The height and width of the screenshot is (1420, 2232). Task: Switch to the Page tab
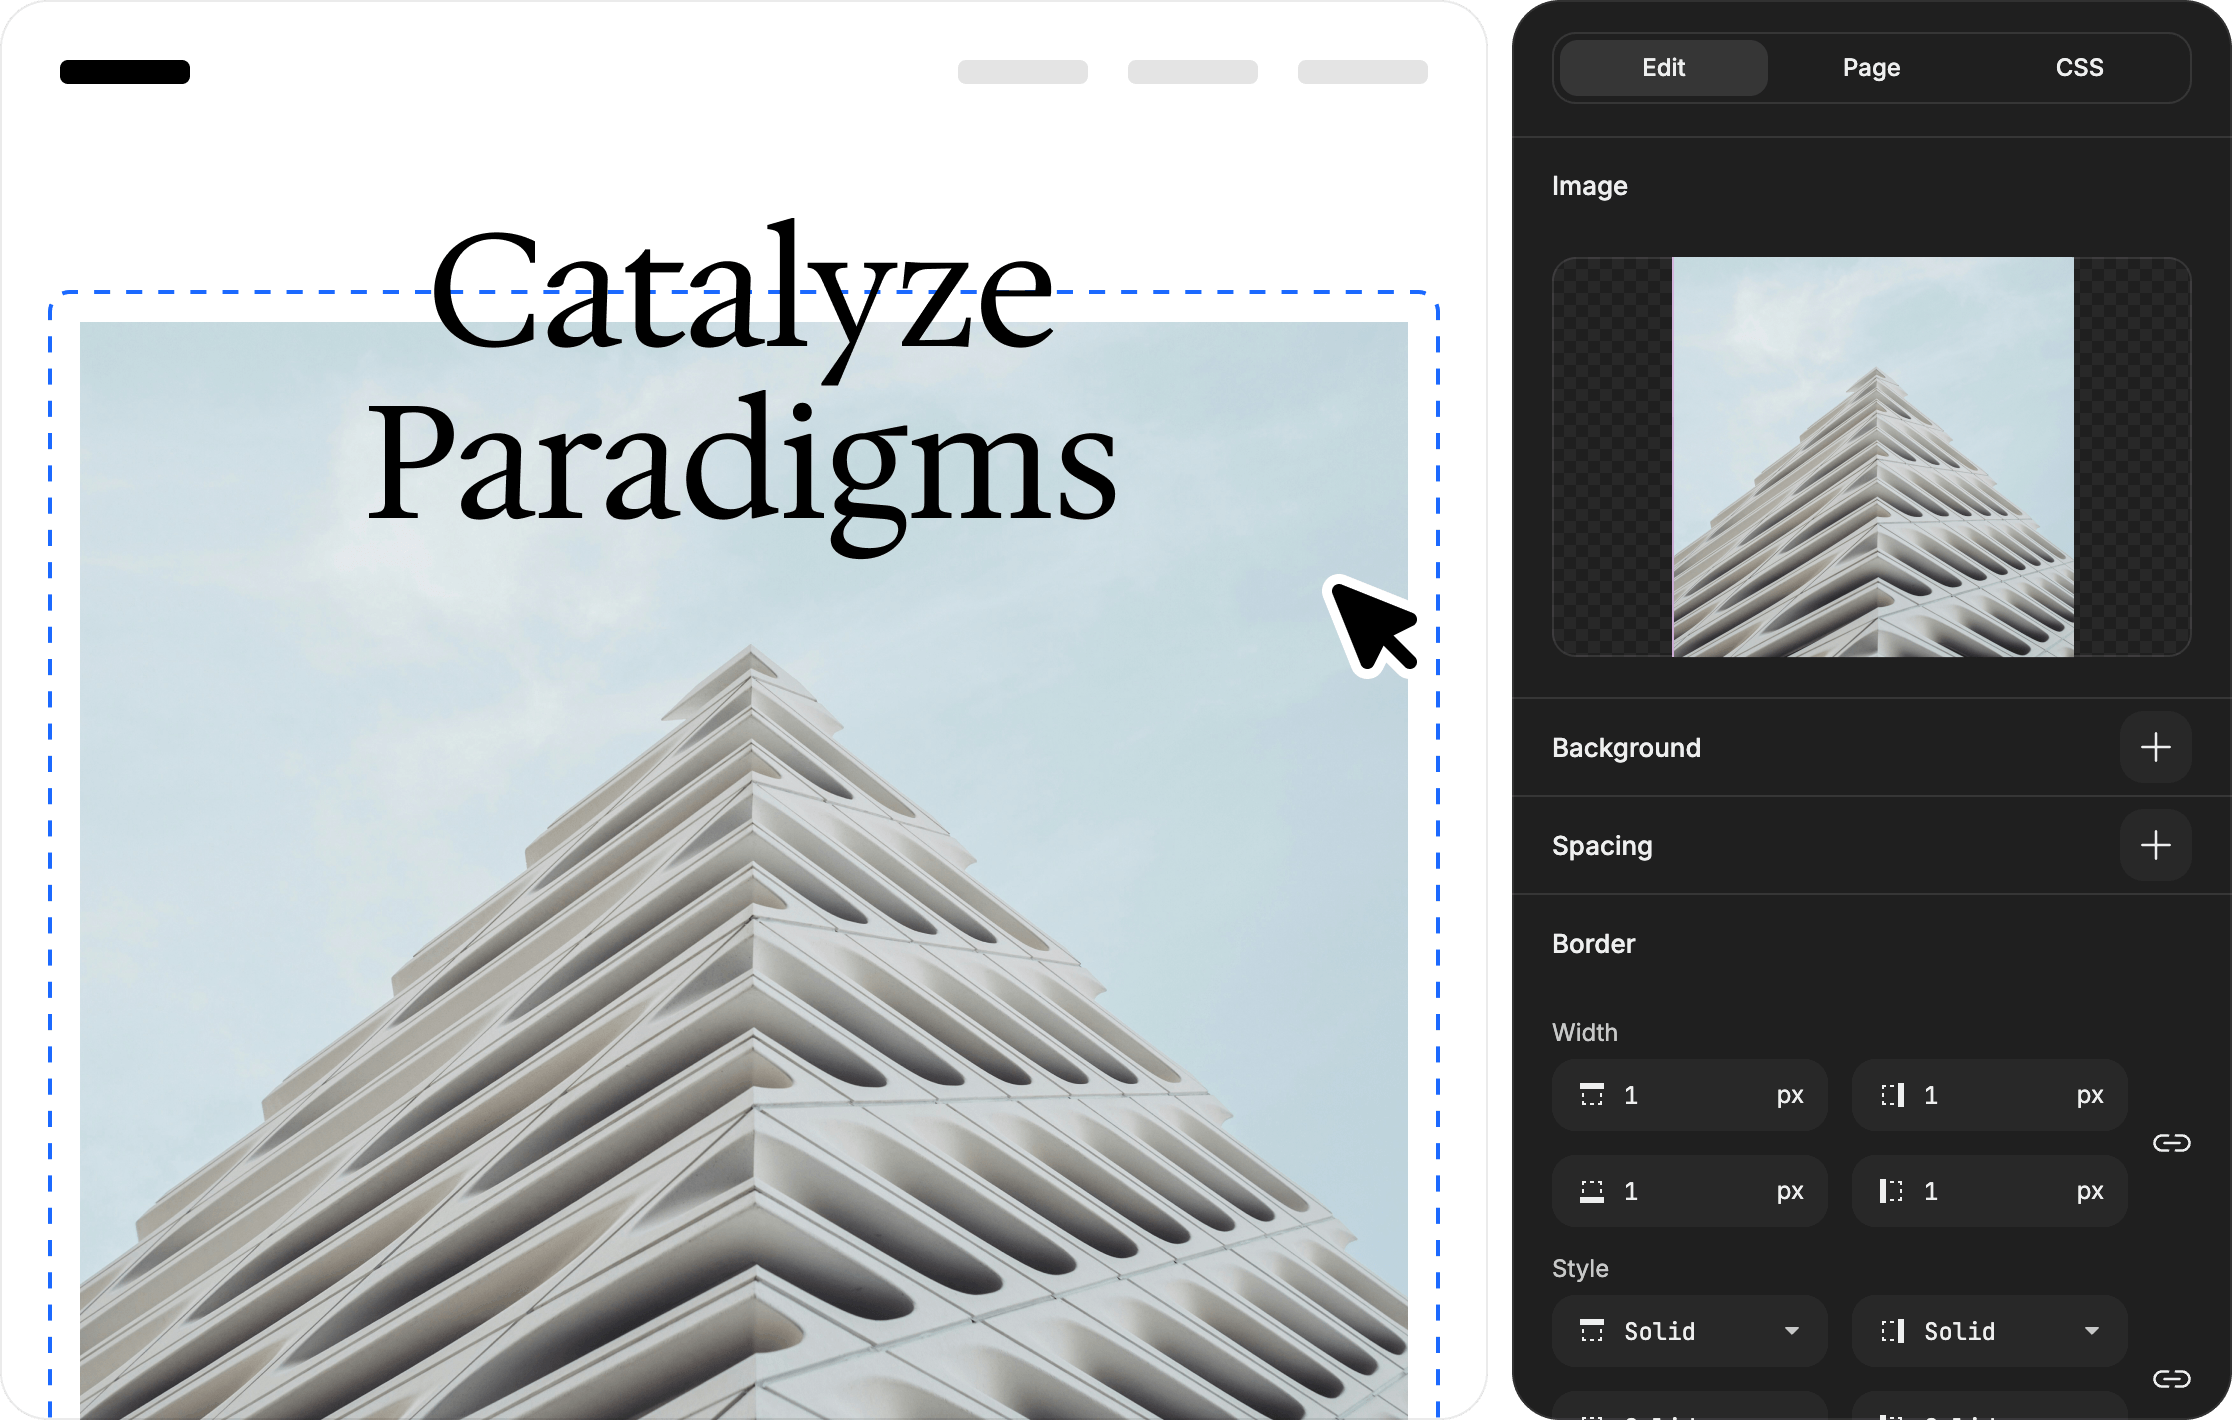(x=1871, y=67)
